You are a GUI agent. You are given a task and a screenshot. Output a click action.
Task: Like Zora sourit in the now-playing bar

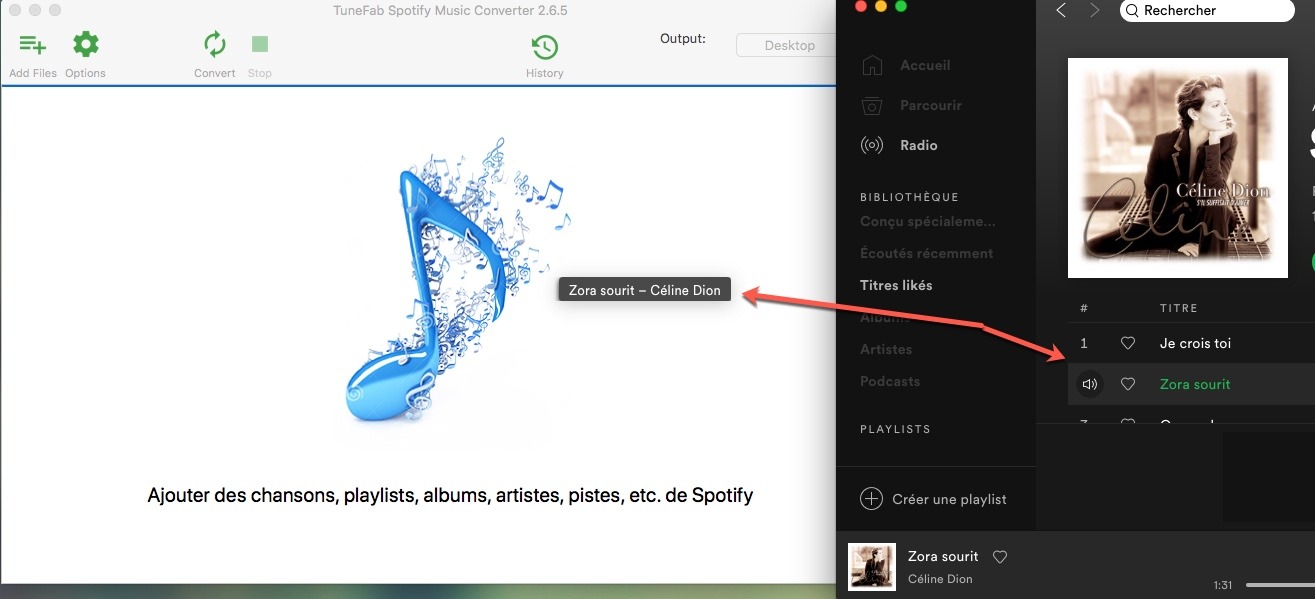click(999, 557)
